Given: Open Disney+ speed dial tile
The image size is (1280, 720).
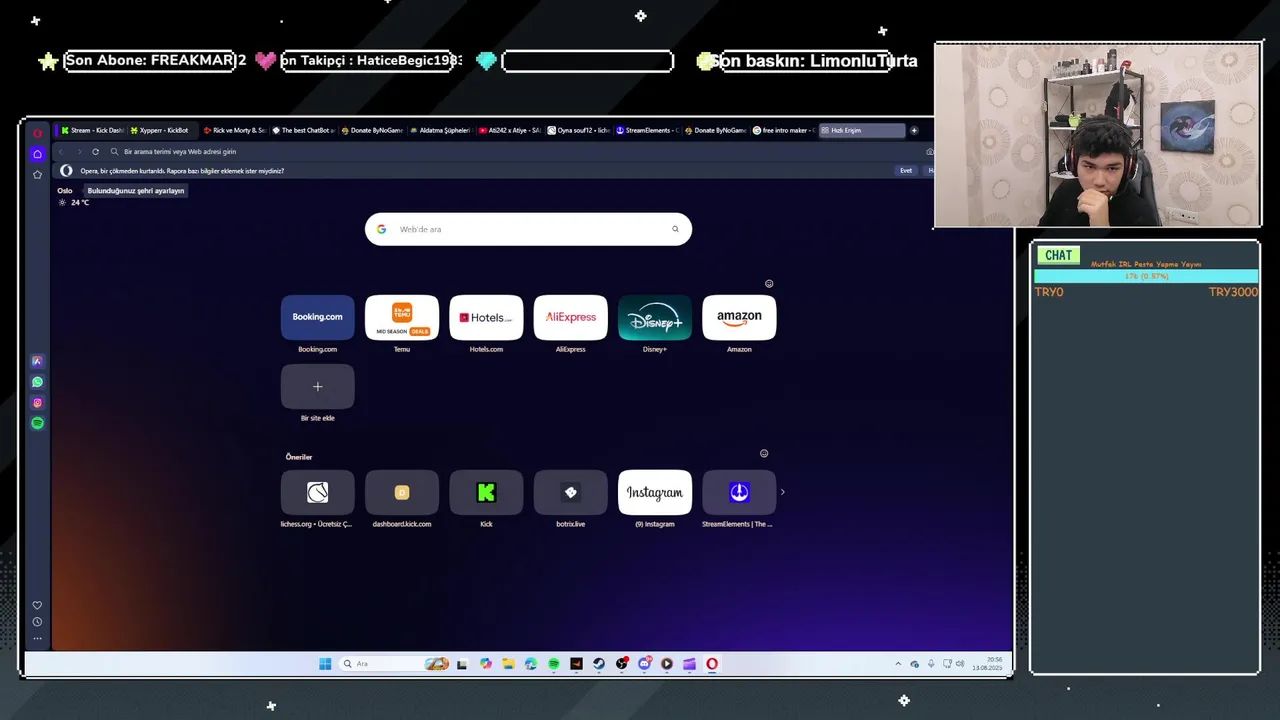Looking at the screenshot, I should [655, 317].
